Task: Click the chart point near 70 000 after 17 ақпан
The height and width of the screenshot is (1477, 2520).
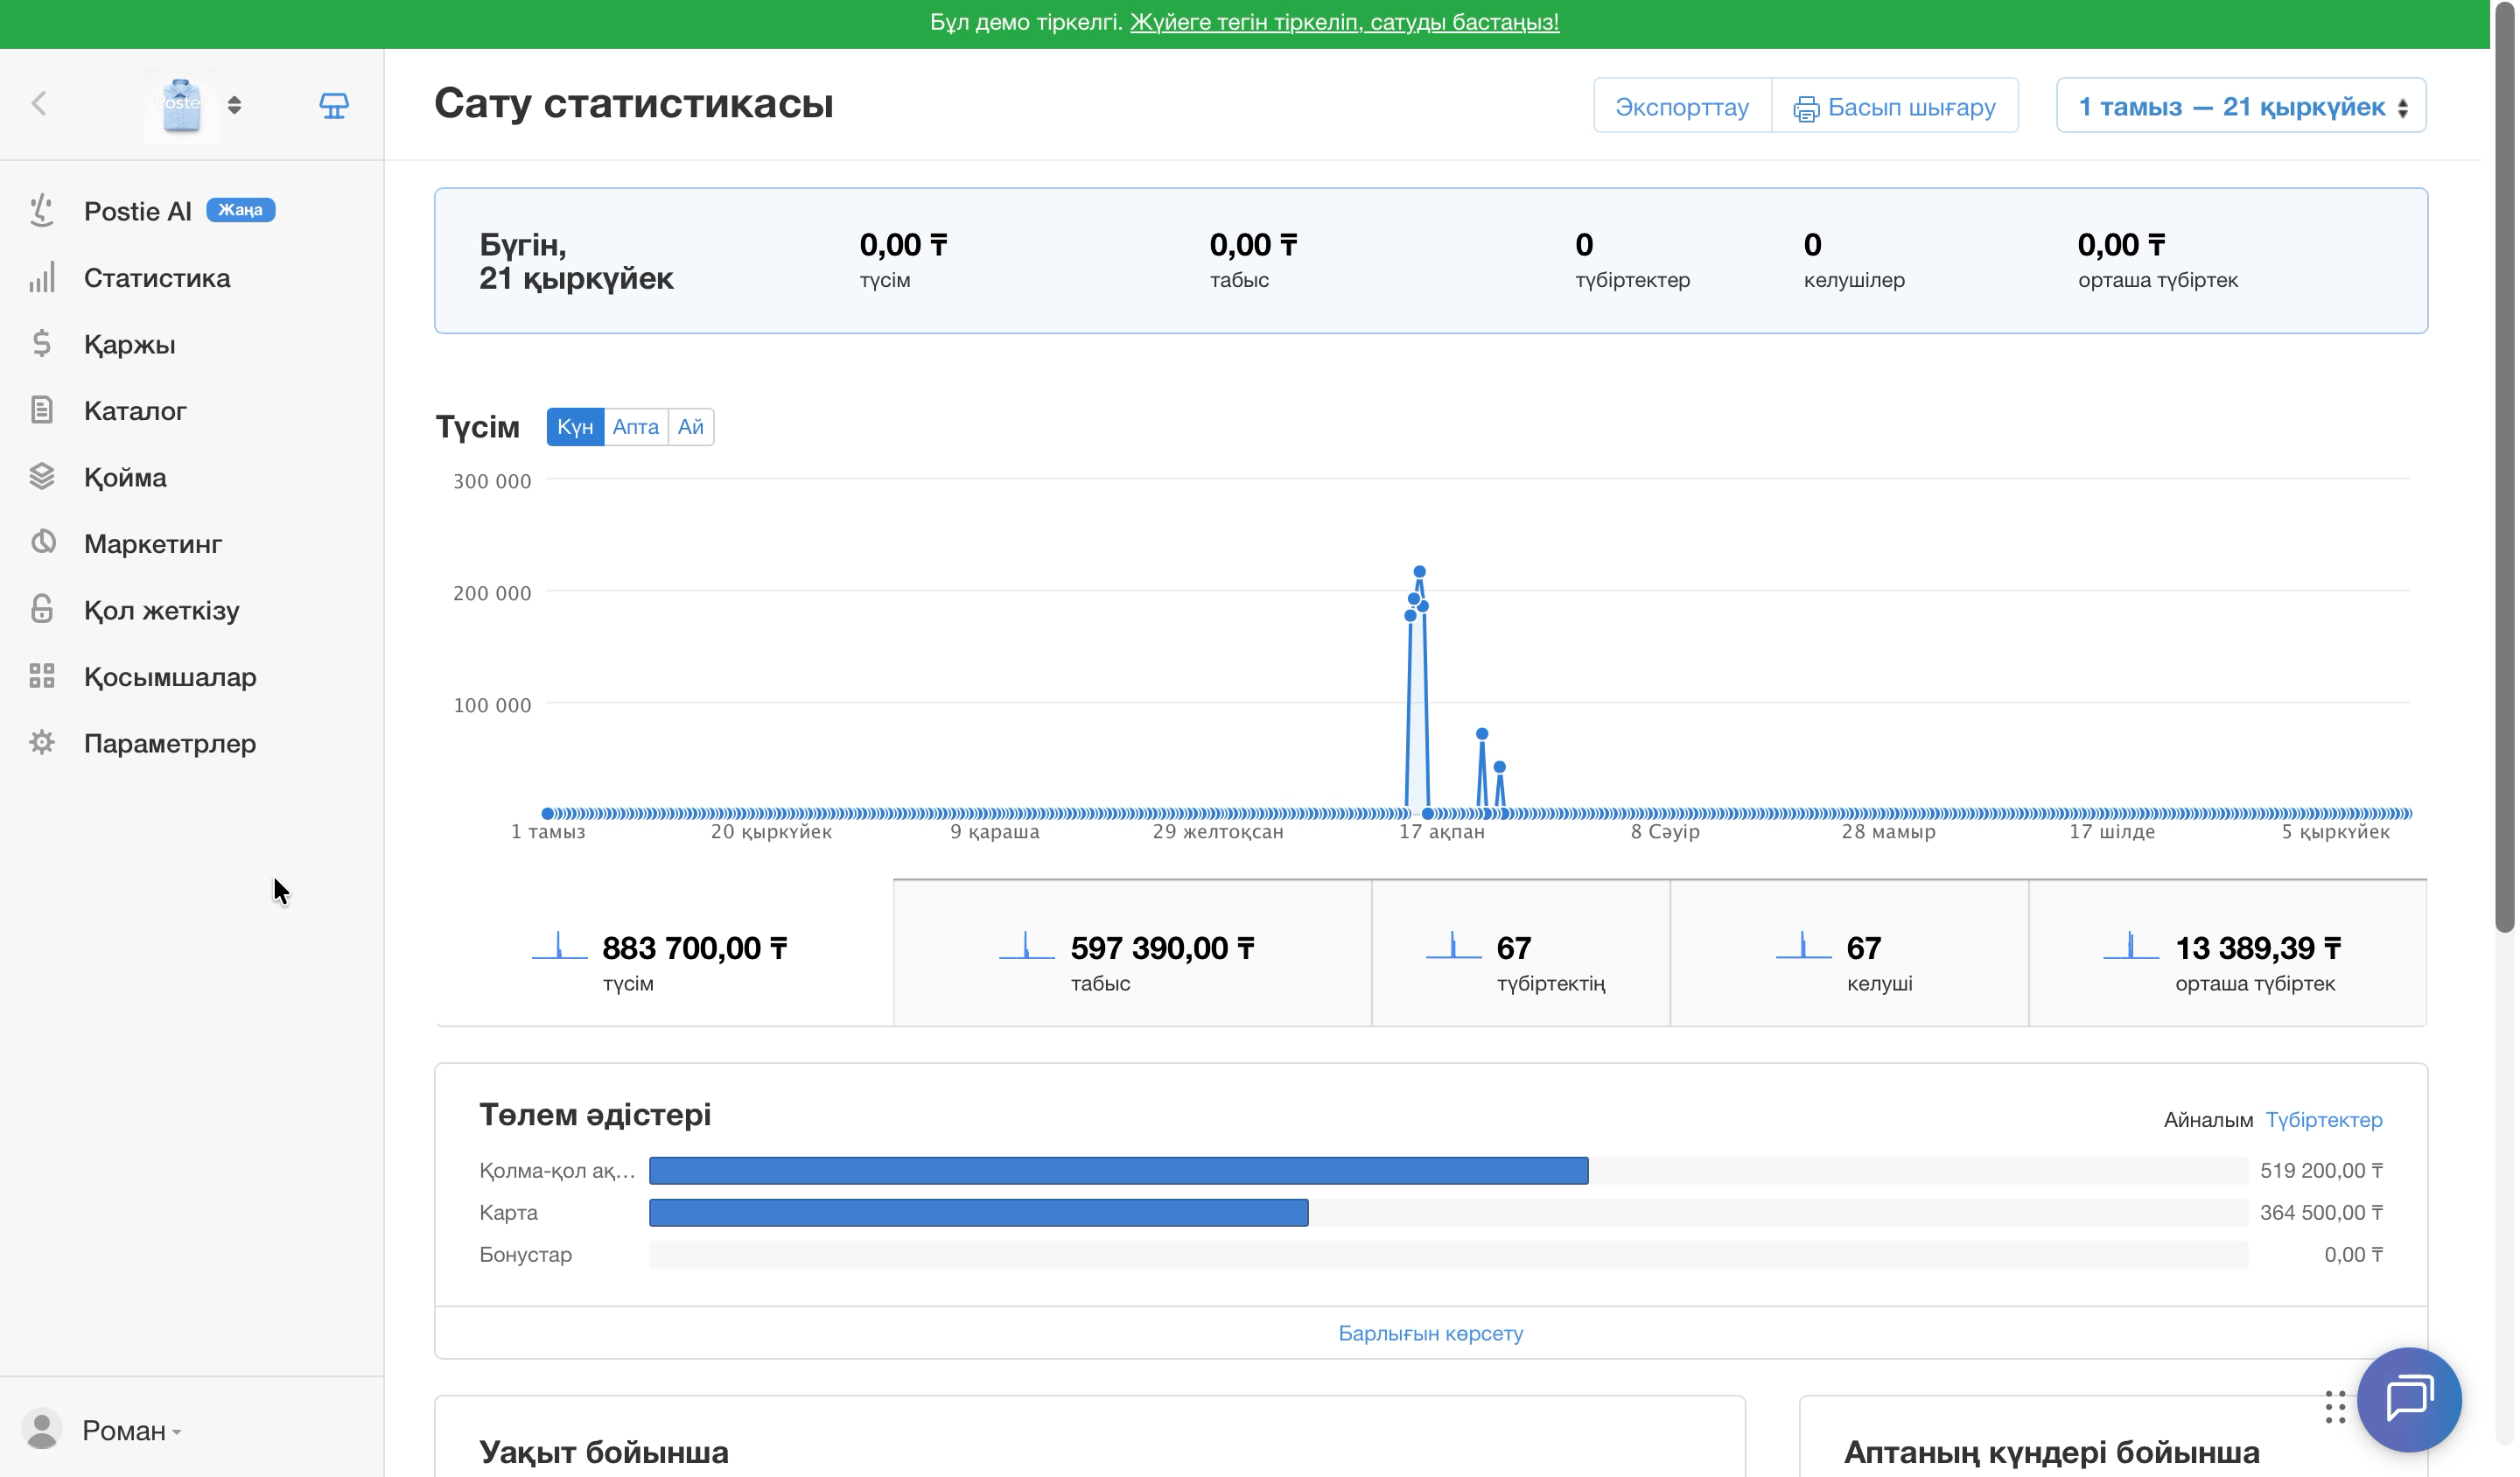Action: point(1482,734)
